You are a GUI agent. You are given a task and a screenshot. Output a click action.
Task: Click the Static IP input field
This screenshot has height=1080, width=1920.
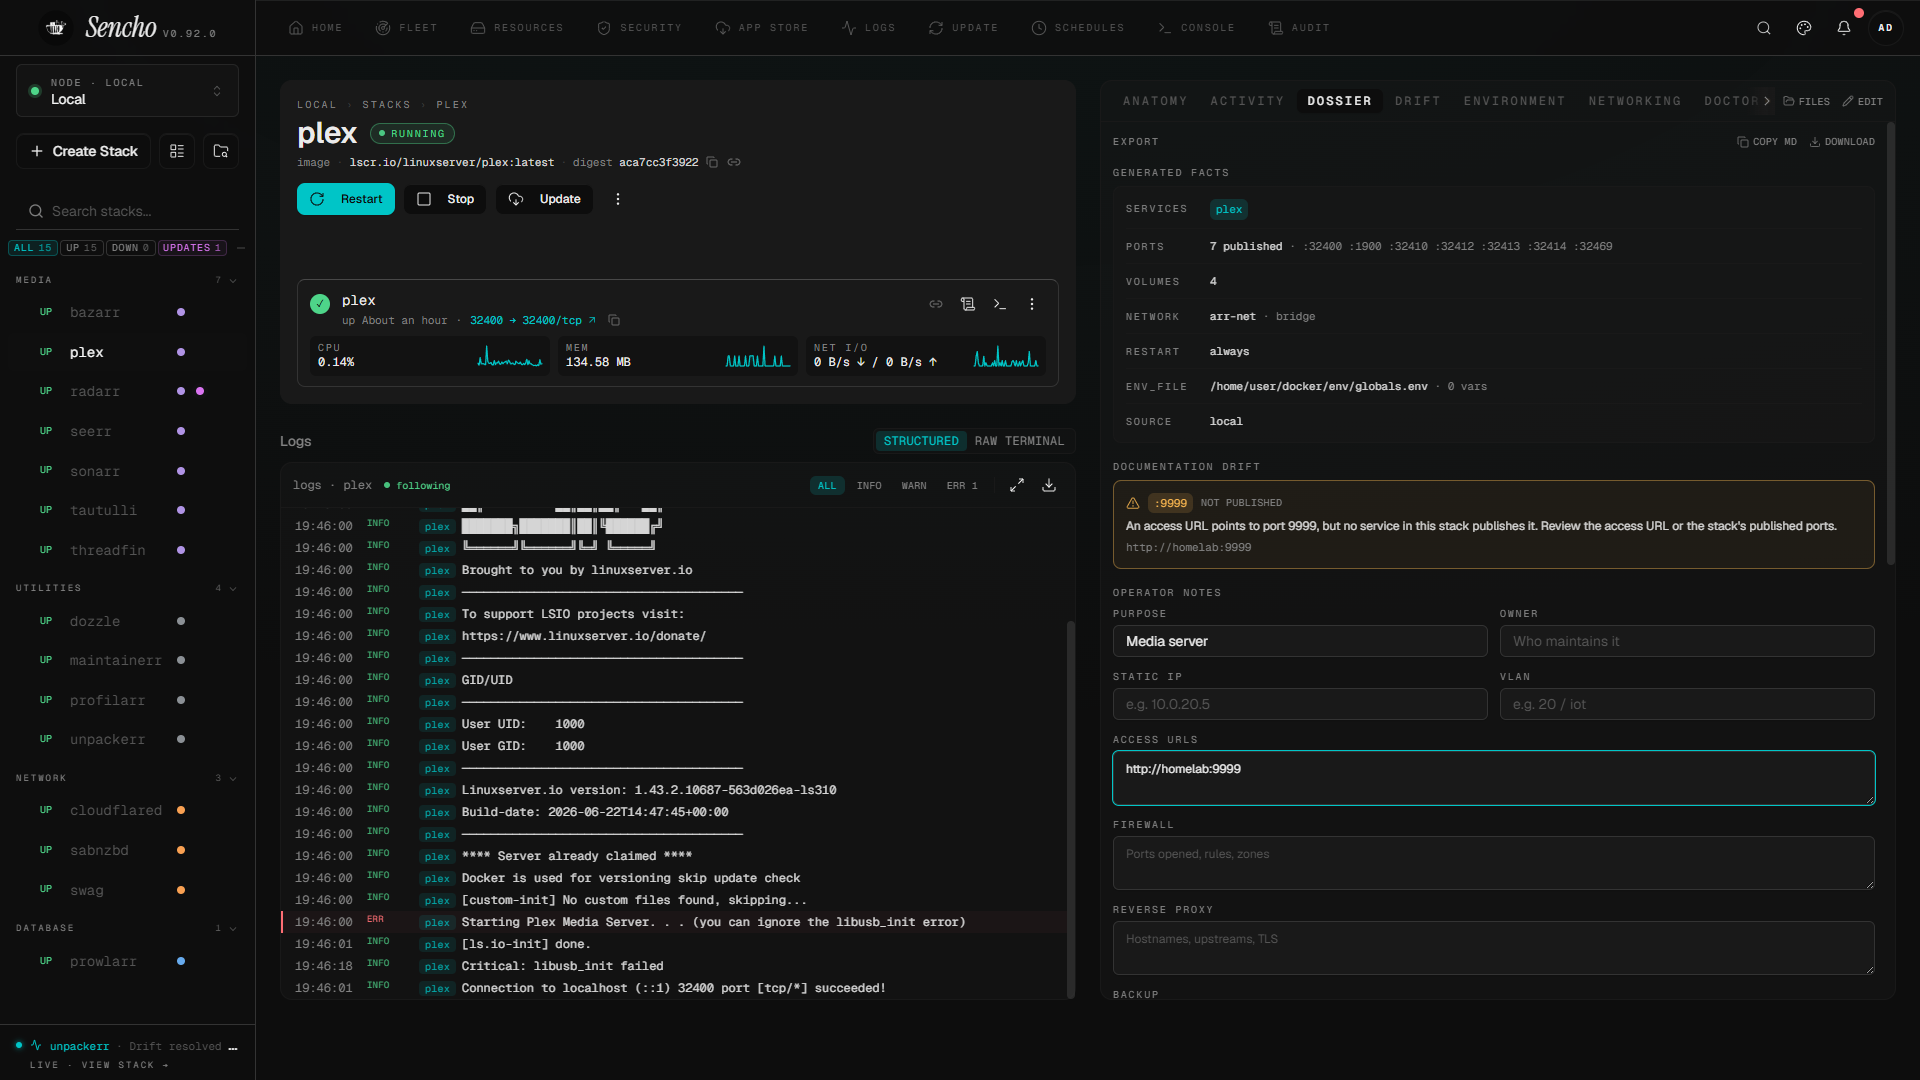click(1300, 704)
